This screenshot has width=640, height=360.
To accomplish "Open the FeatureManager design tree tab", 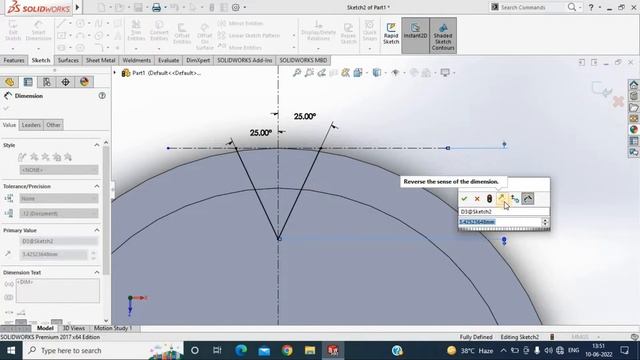I will [x=9, y=82].
